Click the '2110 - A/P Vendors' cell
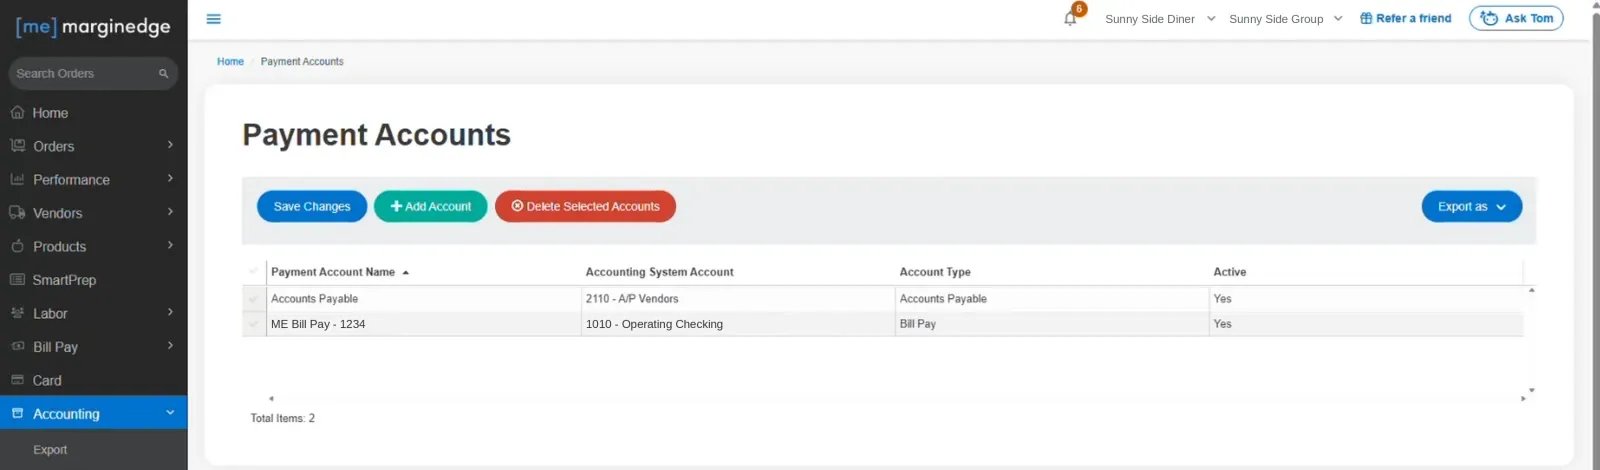Viewport: 1600px width, 470px height. [x=738, y=298]
